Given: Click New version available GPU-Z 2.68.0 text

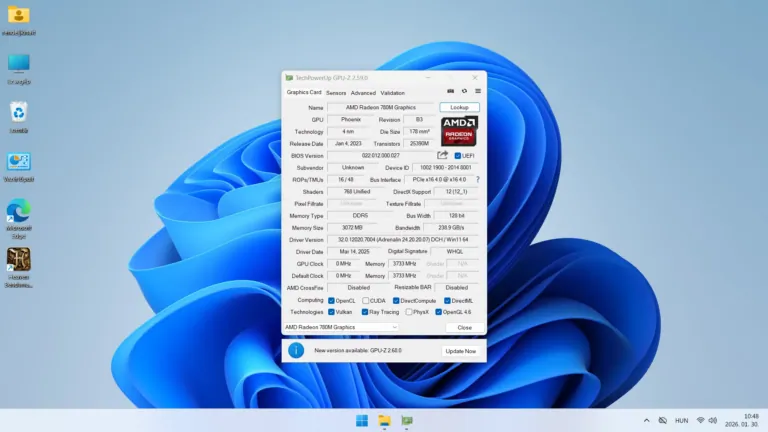Looking at the screenshot, I should (x=358, y=351).
